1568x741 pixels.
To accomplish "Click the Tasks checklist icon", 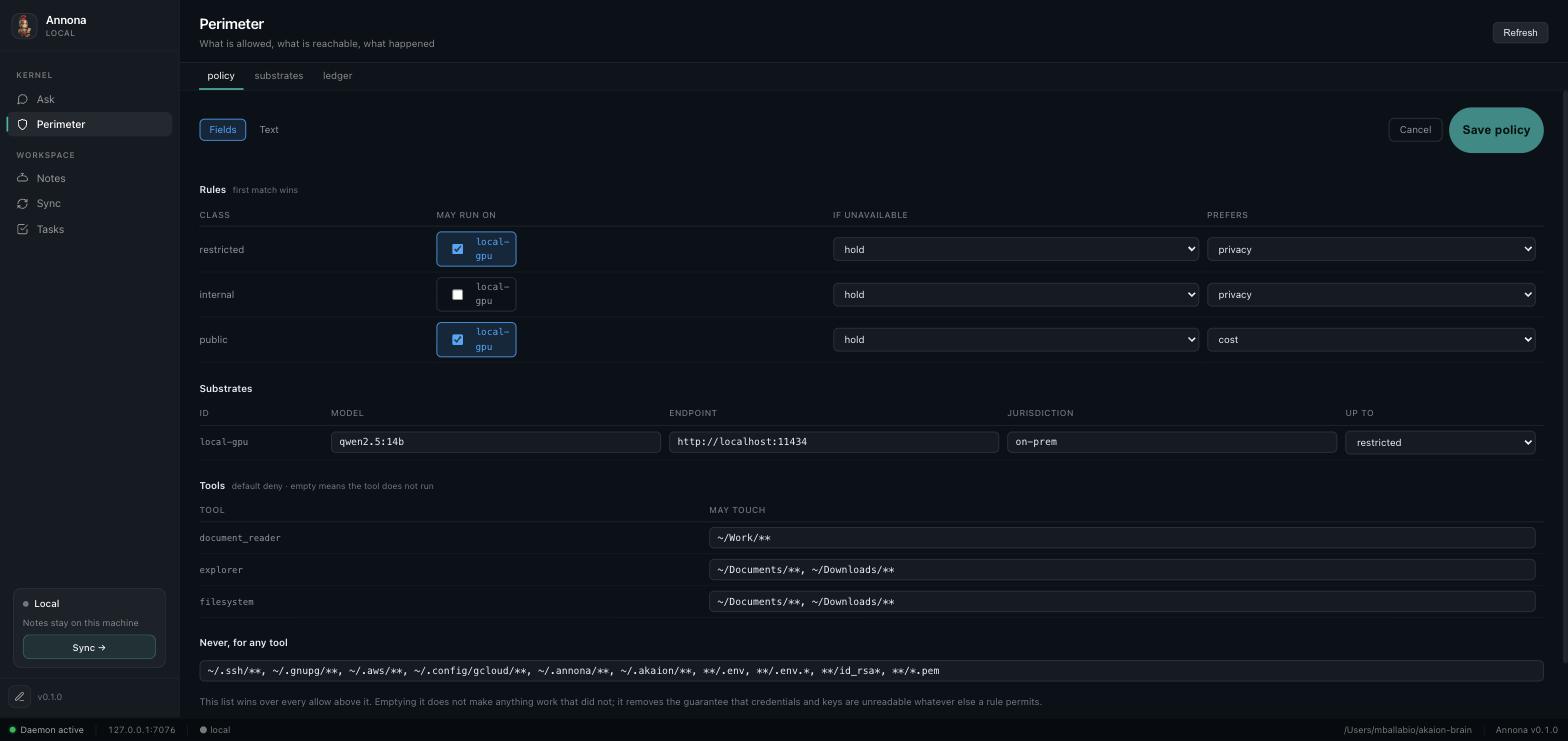I will tap(22, 229).
